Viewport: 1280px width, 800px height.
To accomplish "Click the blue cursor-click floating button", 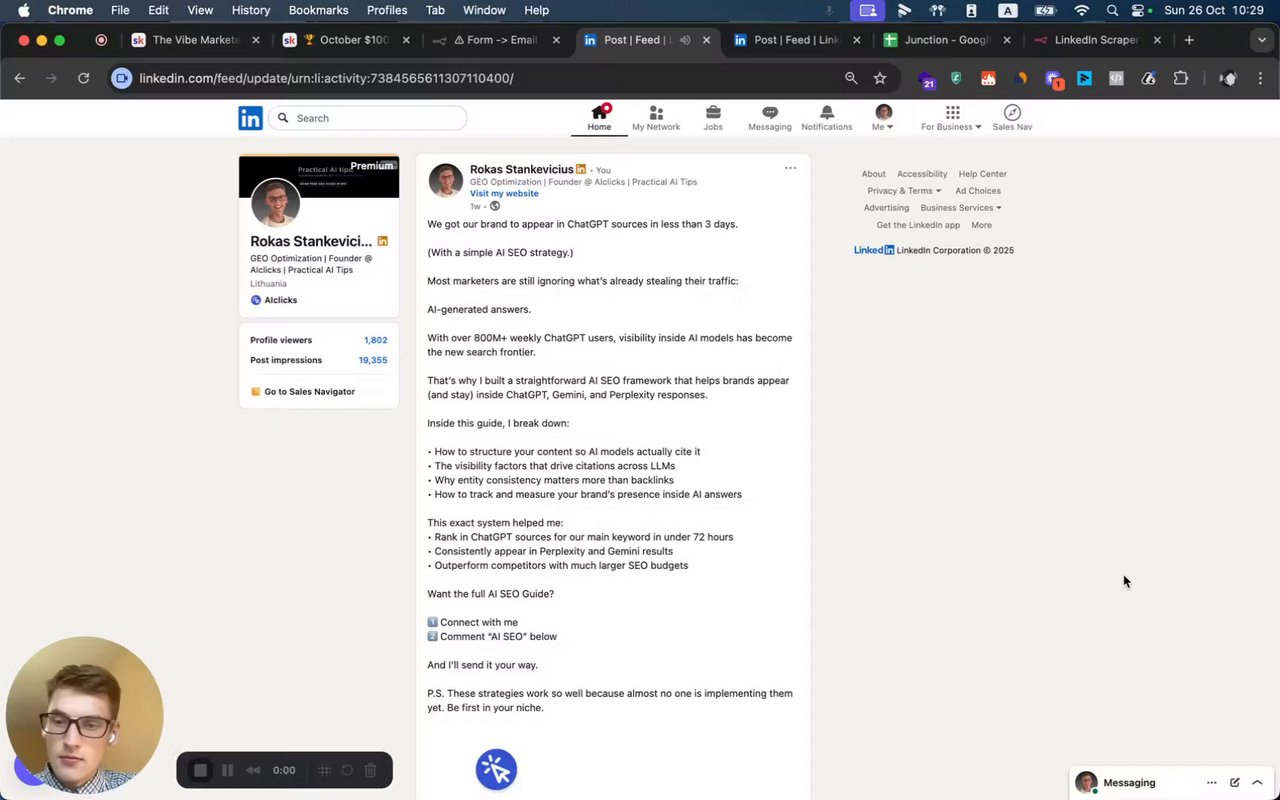I will [496, 769].
